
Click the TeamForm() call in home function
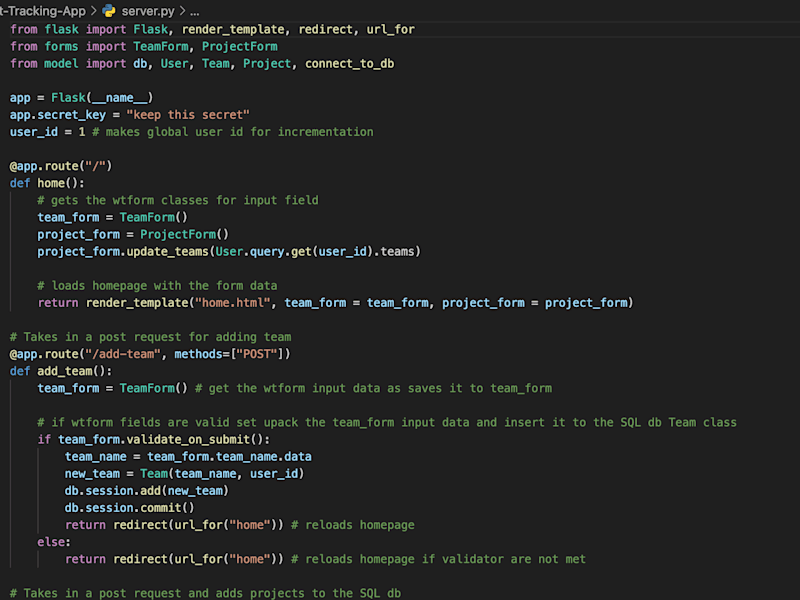pyautogui.click(x=154, y=217)
